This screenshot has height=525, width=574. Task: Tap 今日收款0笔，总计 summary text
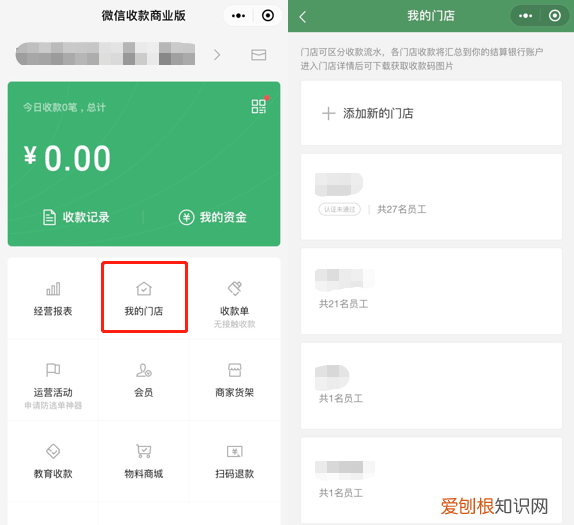(64, 107)
